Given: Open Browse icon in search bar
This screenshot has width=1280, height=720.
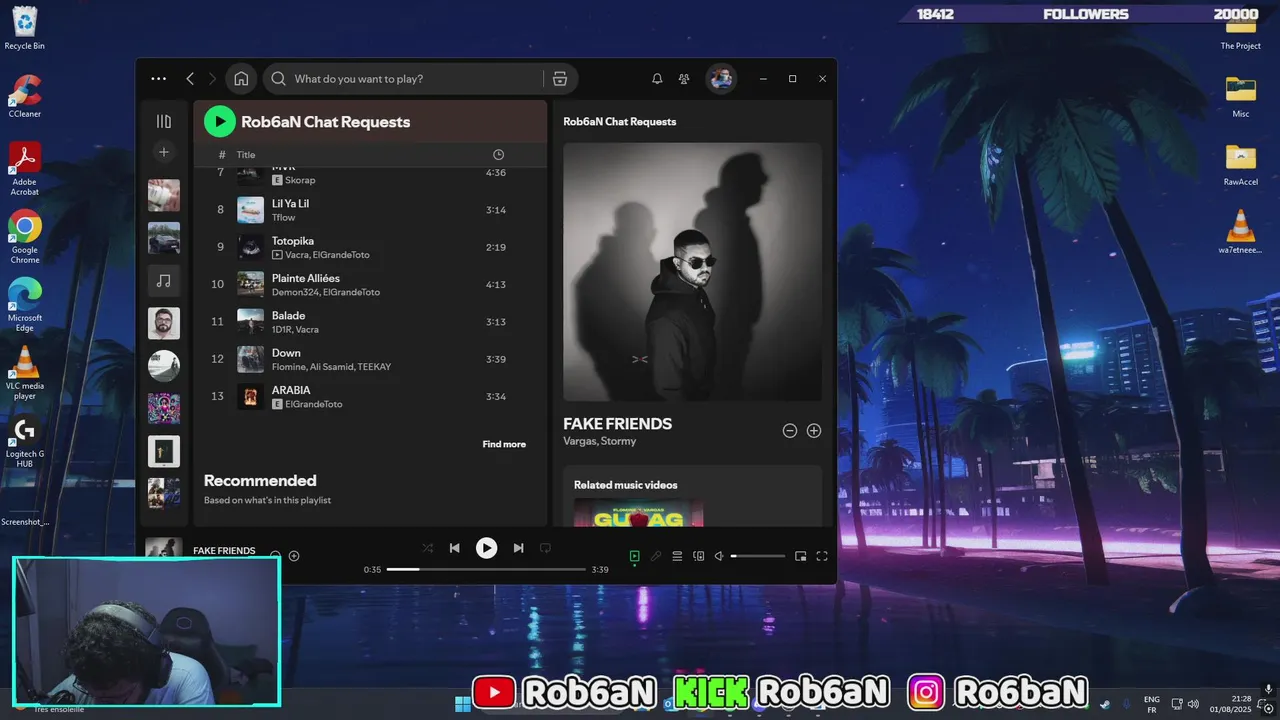Looking at the screenshot, I should [559, 79].
